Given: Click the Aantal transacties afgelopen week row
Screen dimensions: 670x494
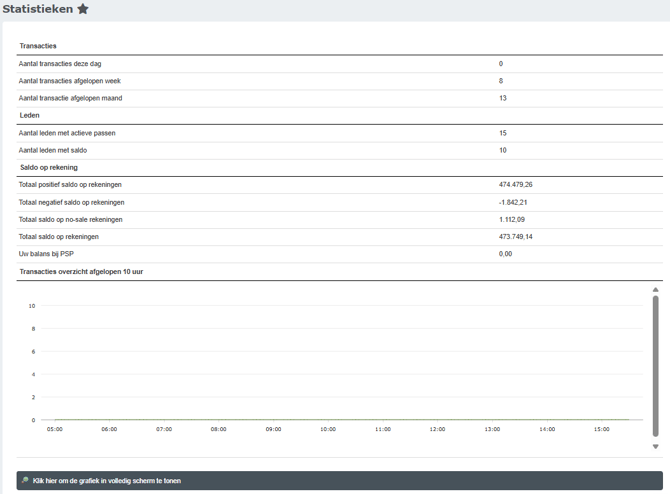Looking at the screenshot, I should pos(70,81).
